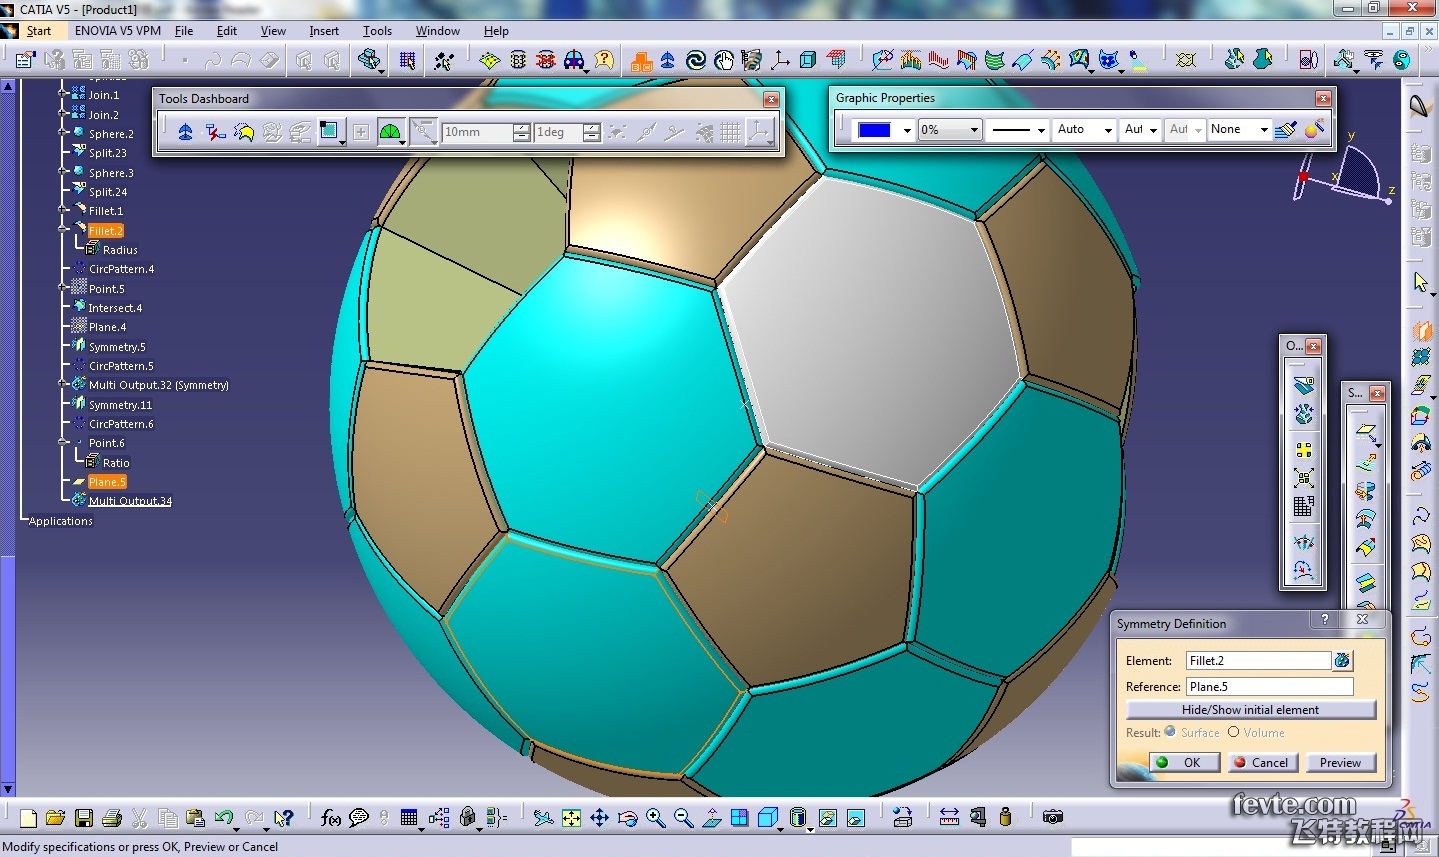This screenshot has width=1439, height=857.
Task: Open the Formula f(x) tool
Action: pos(331,818)
